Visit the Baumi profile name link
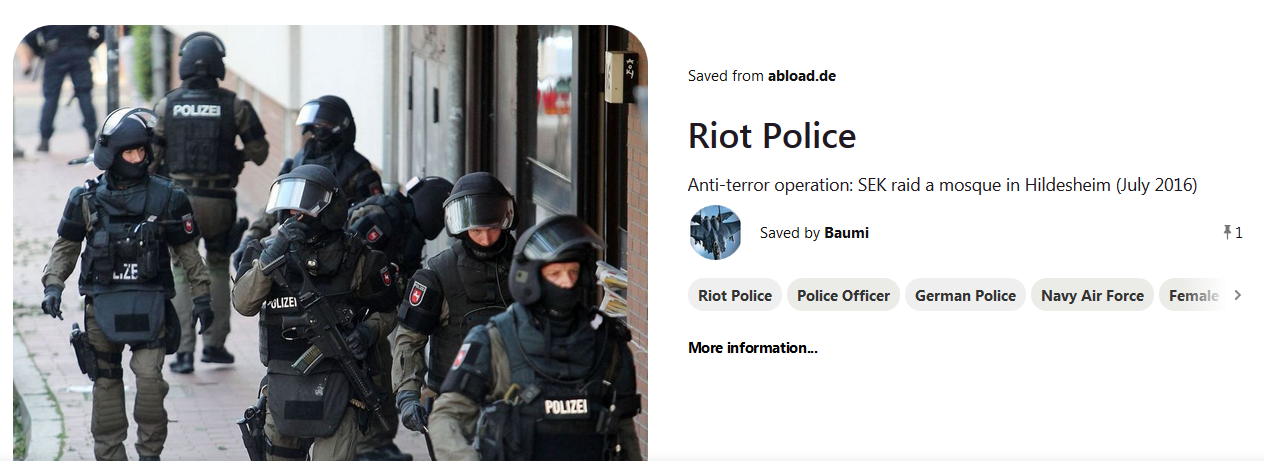The height and width of the screenshot is (468, 1264). pyautogui.click(x=846, y=233)
